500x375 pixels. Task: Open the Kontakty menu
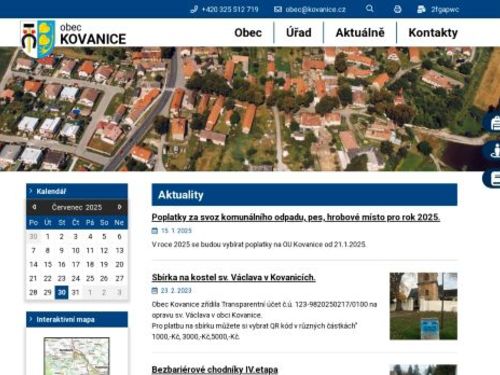[x=433, y=33]
